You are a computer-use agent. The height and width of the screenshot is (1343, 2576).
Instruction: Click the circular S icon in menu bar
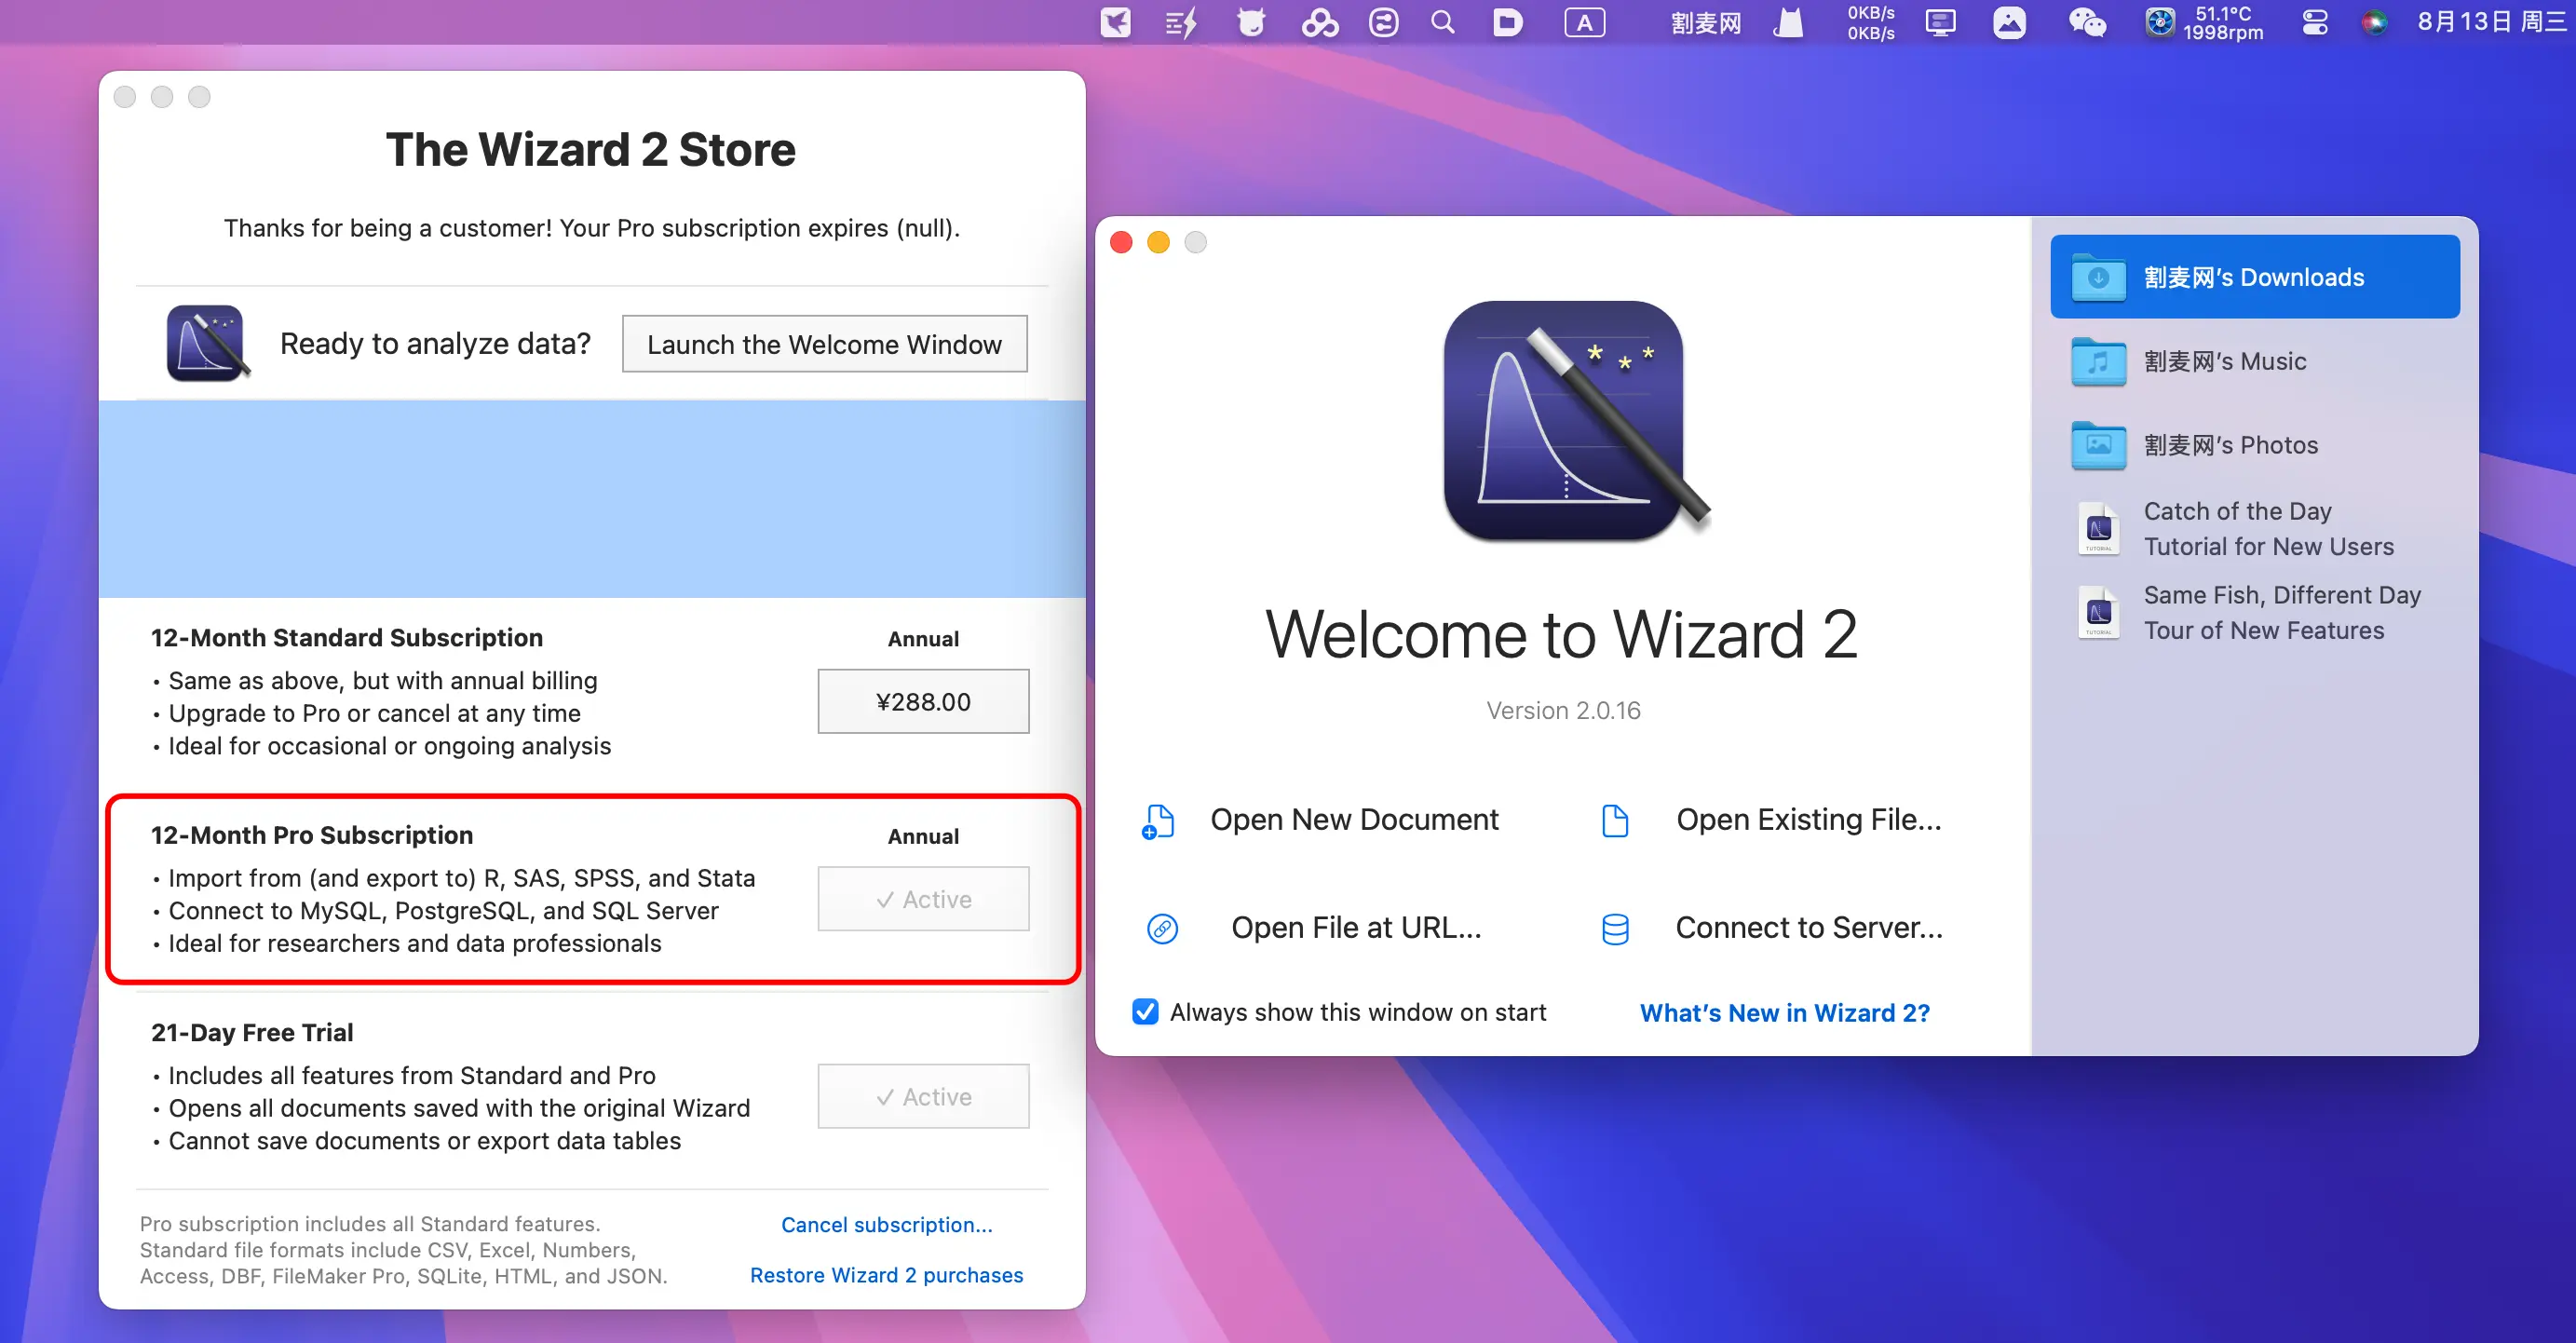point(1384,22)
